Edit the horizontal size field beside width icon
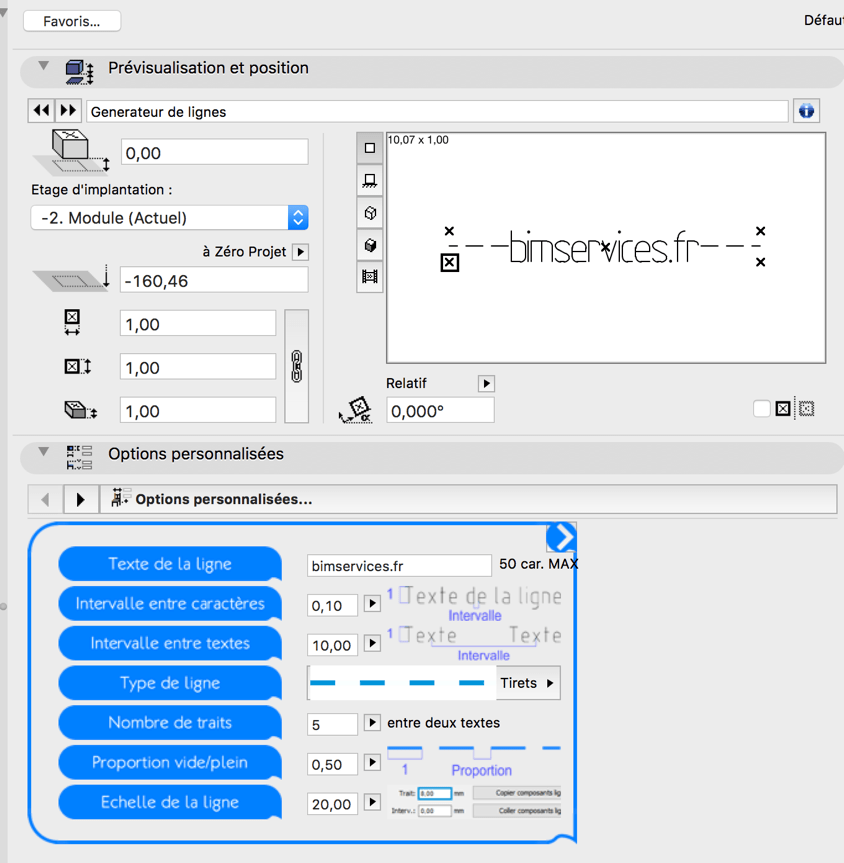 tap(198, 324)
